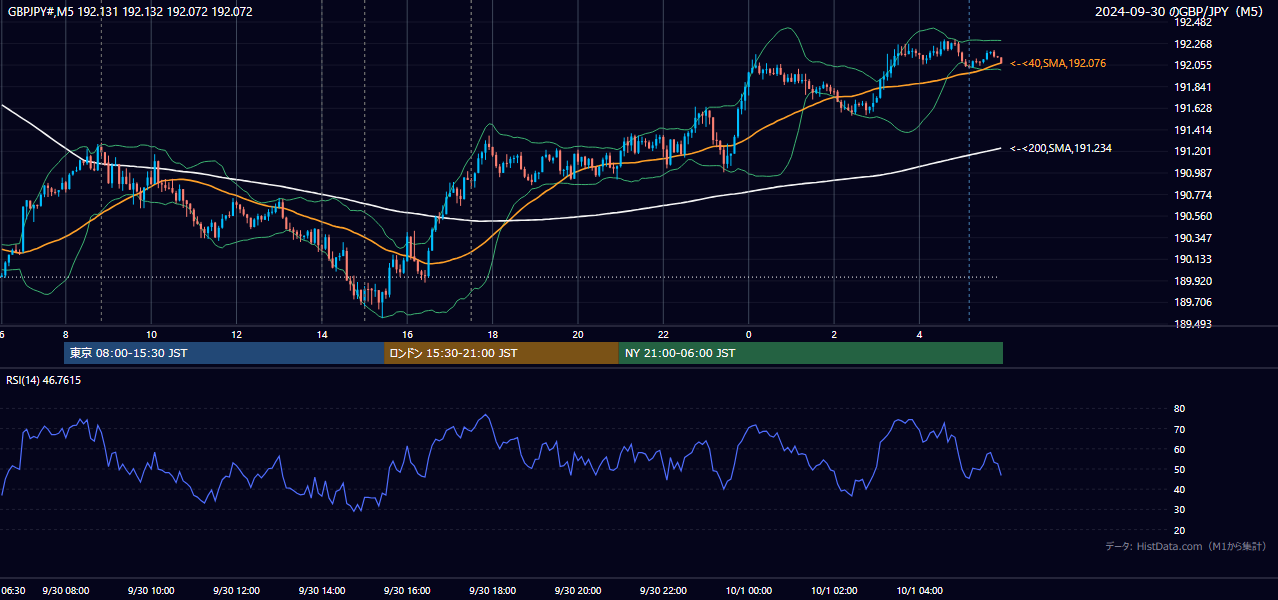
Task: Click RSI scale value 60
Action: tap(1179, 449)
